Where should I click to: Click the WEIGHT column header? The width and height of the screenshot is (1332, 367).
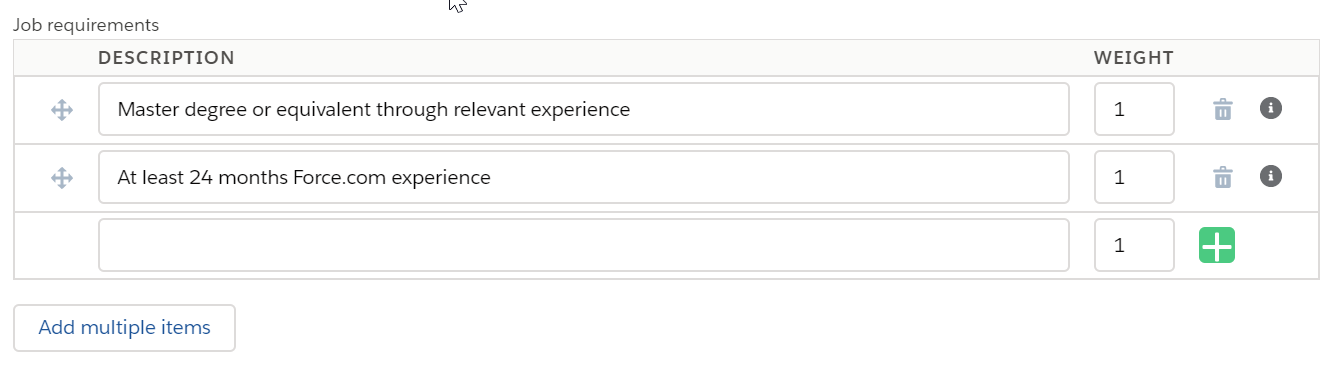pos(1134,58)
